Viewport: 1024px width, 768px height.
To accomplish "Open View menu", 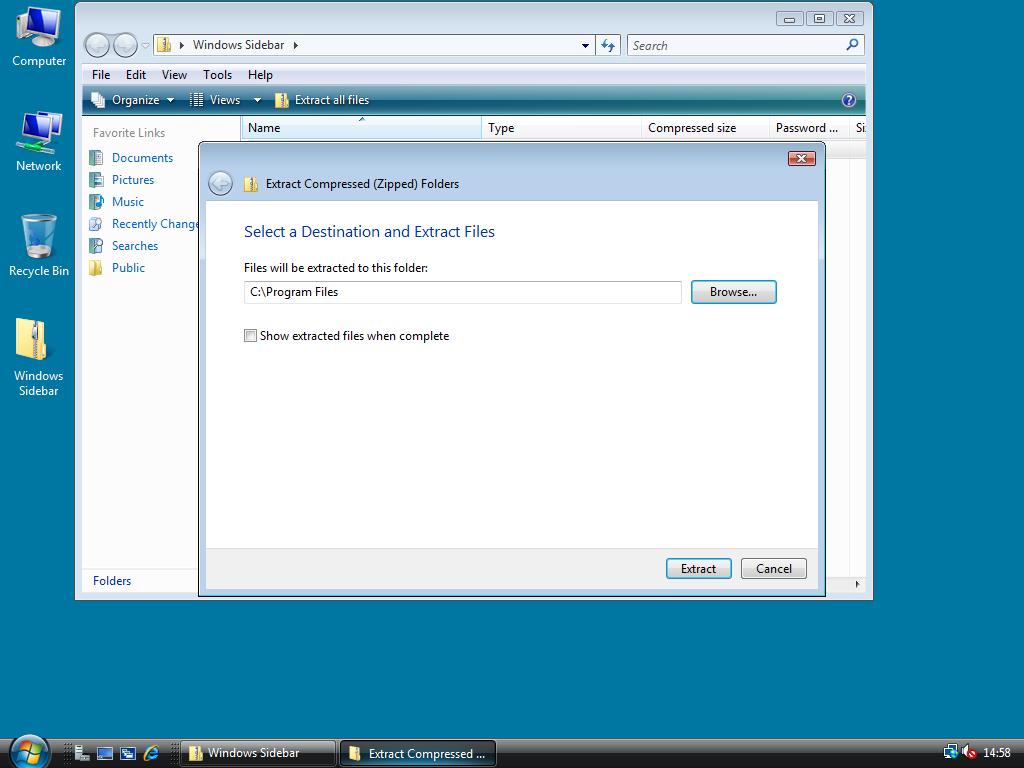I will [174, 75].
